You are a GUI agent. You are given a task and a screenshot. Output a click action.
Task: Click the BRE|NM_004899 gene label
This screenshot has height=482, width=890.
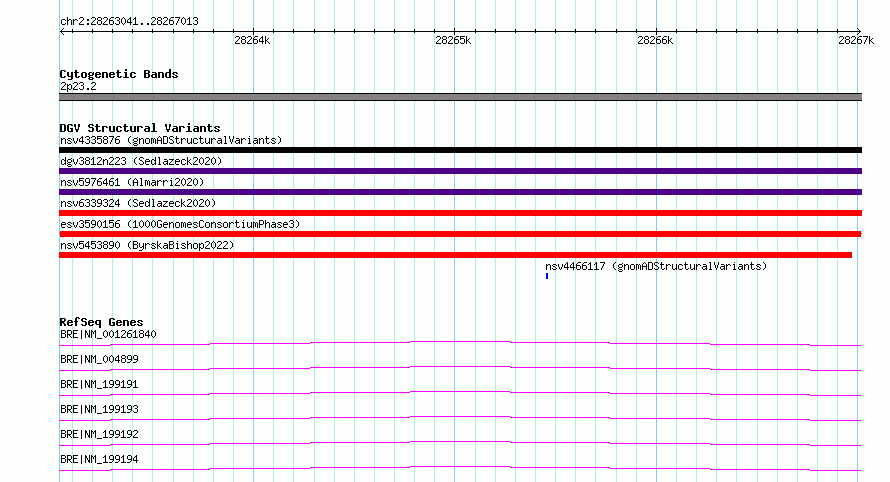click(x=99, y=359)
